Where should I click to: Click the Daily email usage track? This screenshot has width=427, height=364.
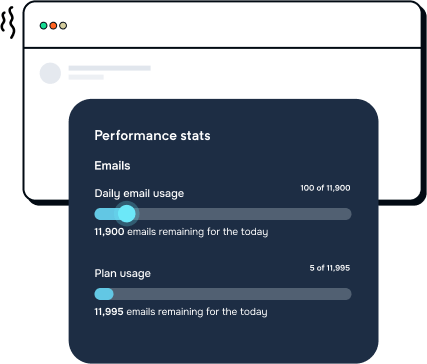[223, 214]
